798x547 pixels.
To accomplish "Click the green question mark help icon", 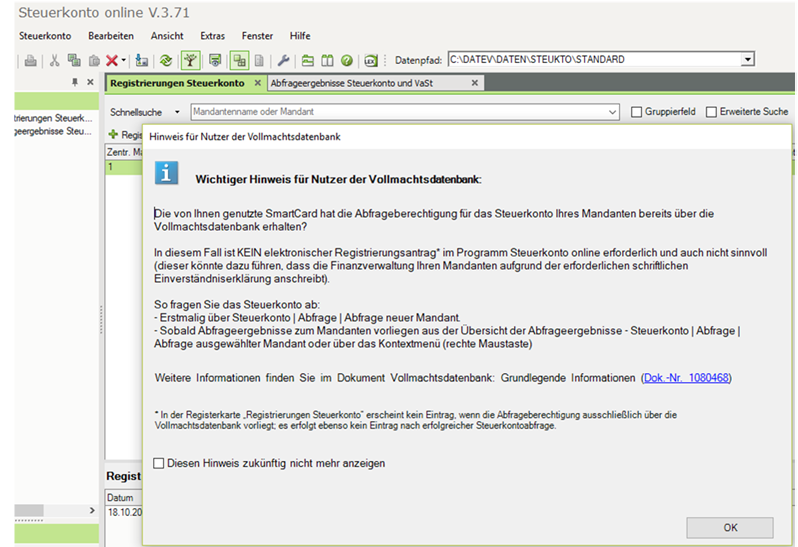I will point(347,61).
